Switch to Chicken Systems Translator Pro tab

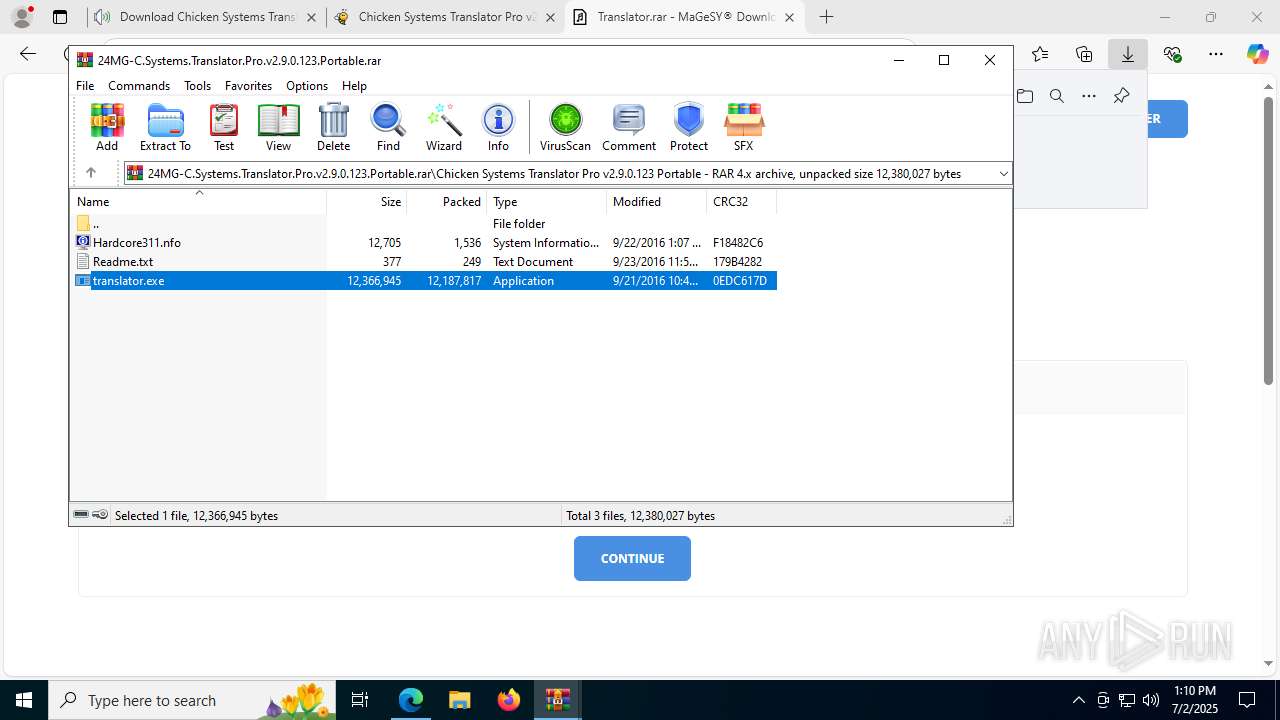click(446, 17)
